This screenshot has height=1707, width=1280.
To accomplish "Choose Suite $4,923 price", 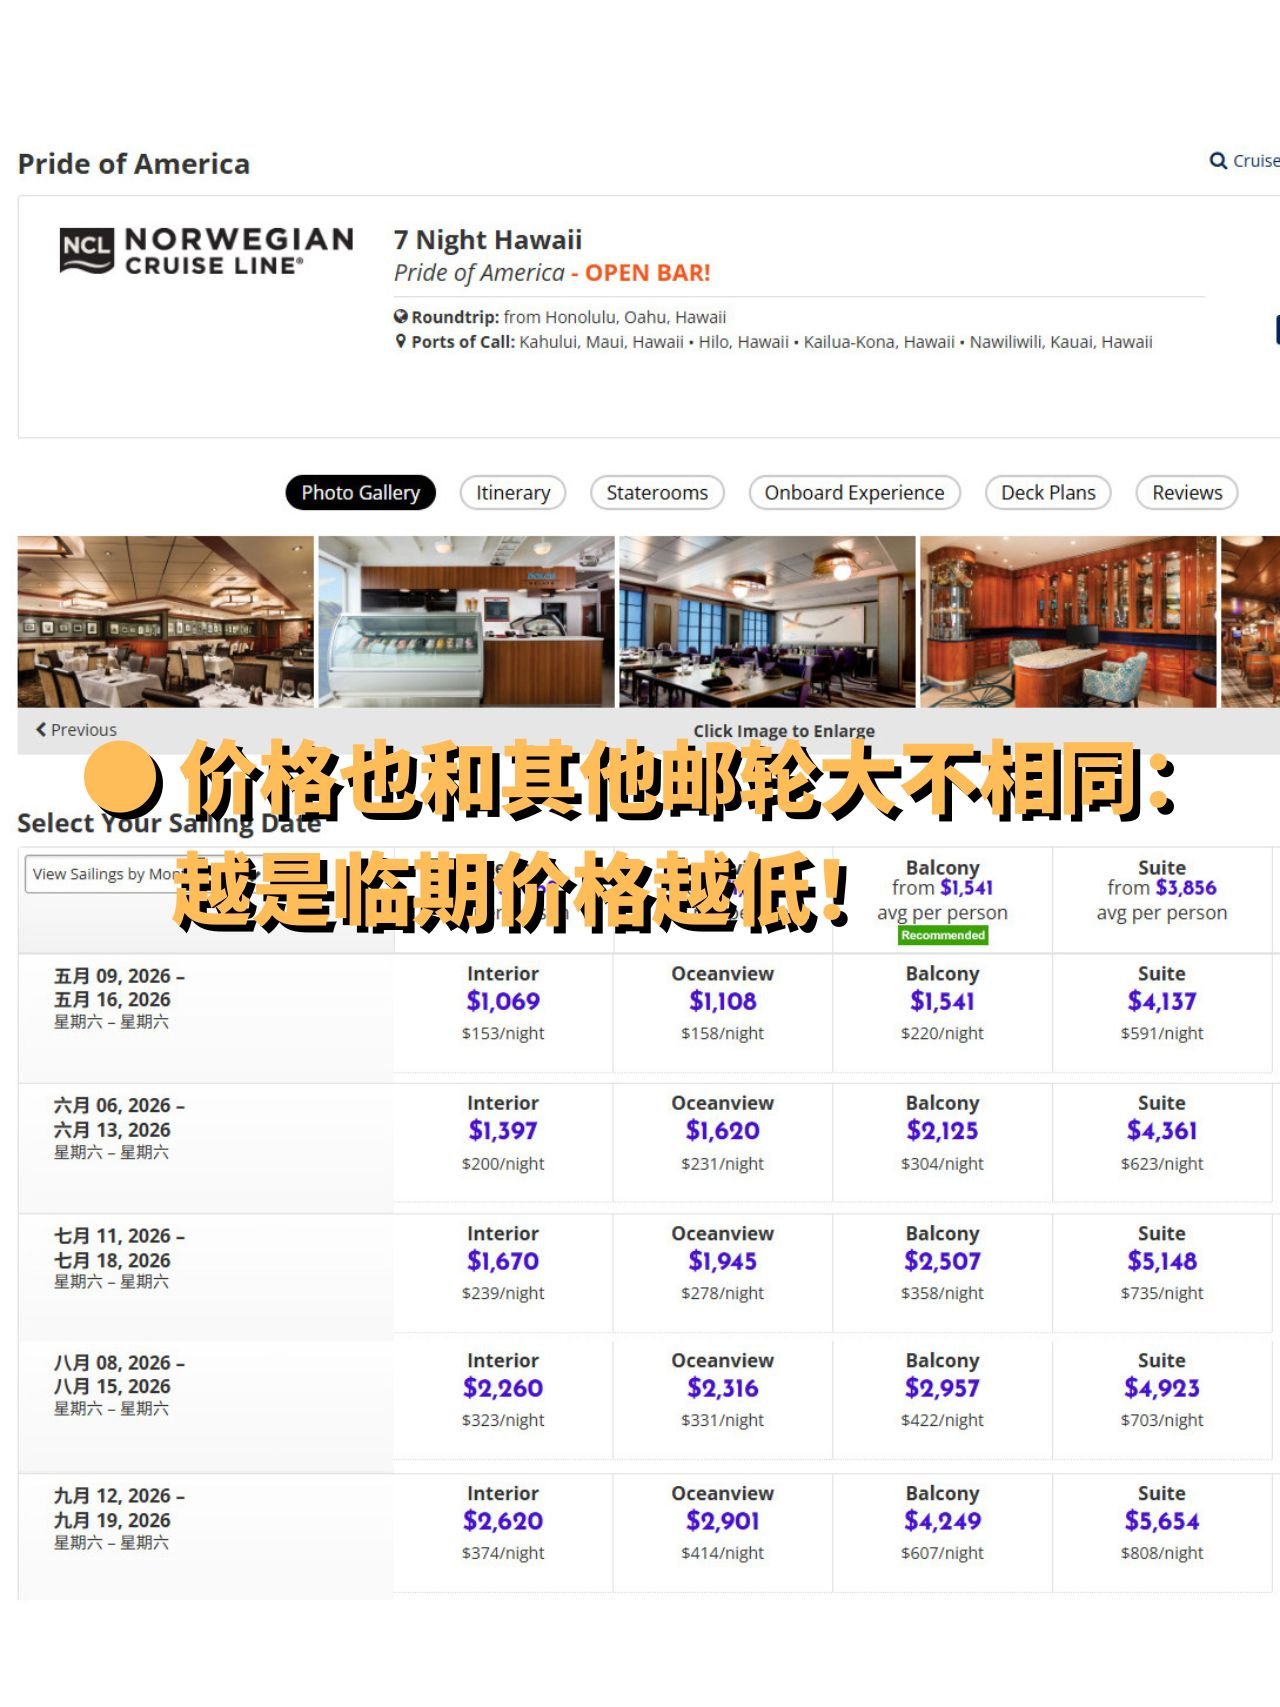I will coord(1162,1389).
